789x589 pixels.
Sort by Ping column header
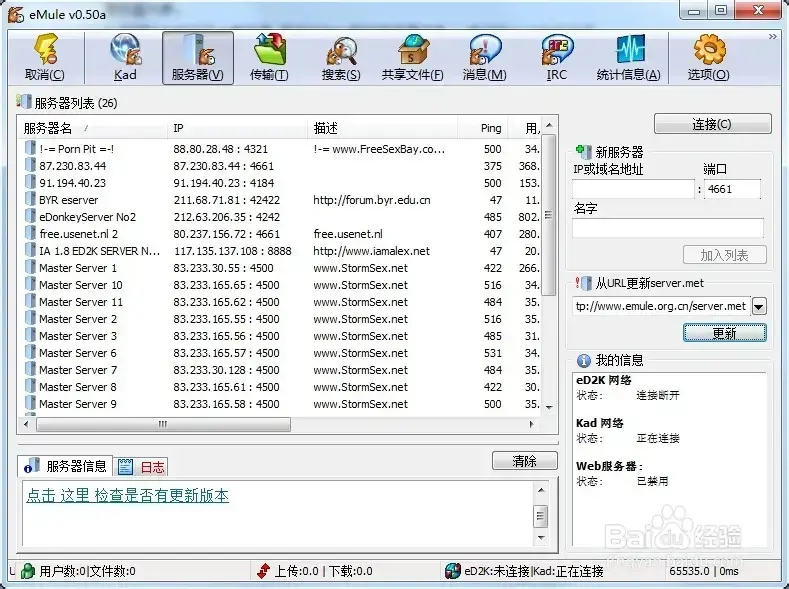[x=483, y=128]
